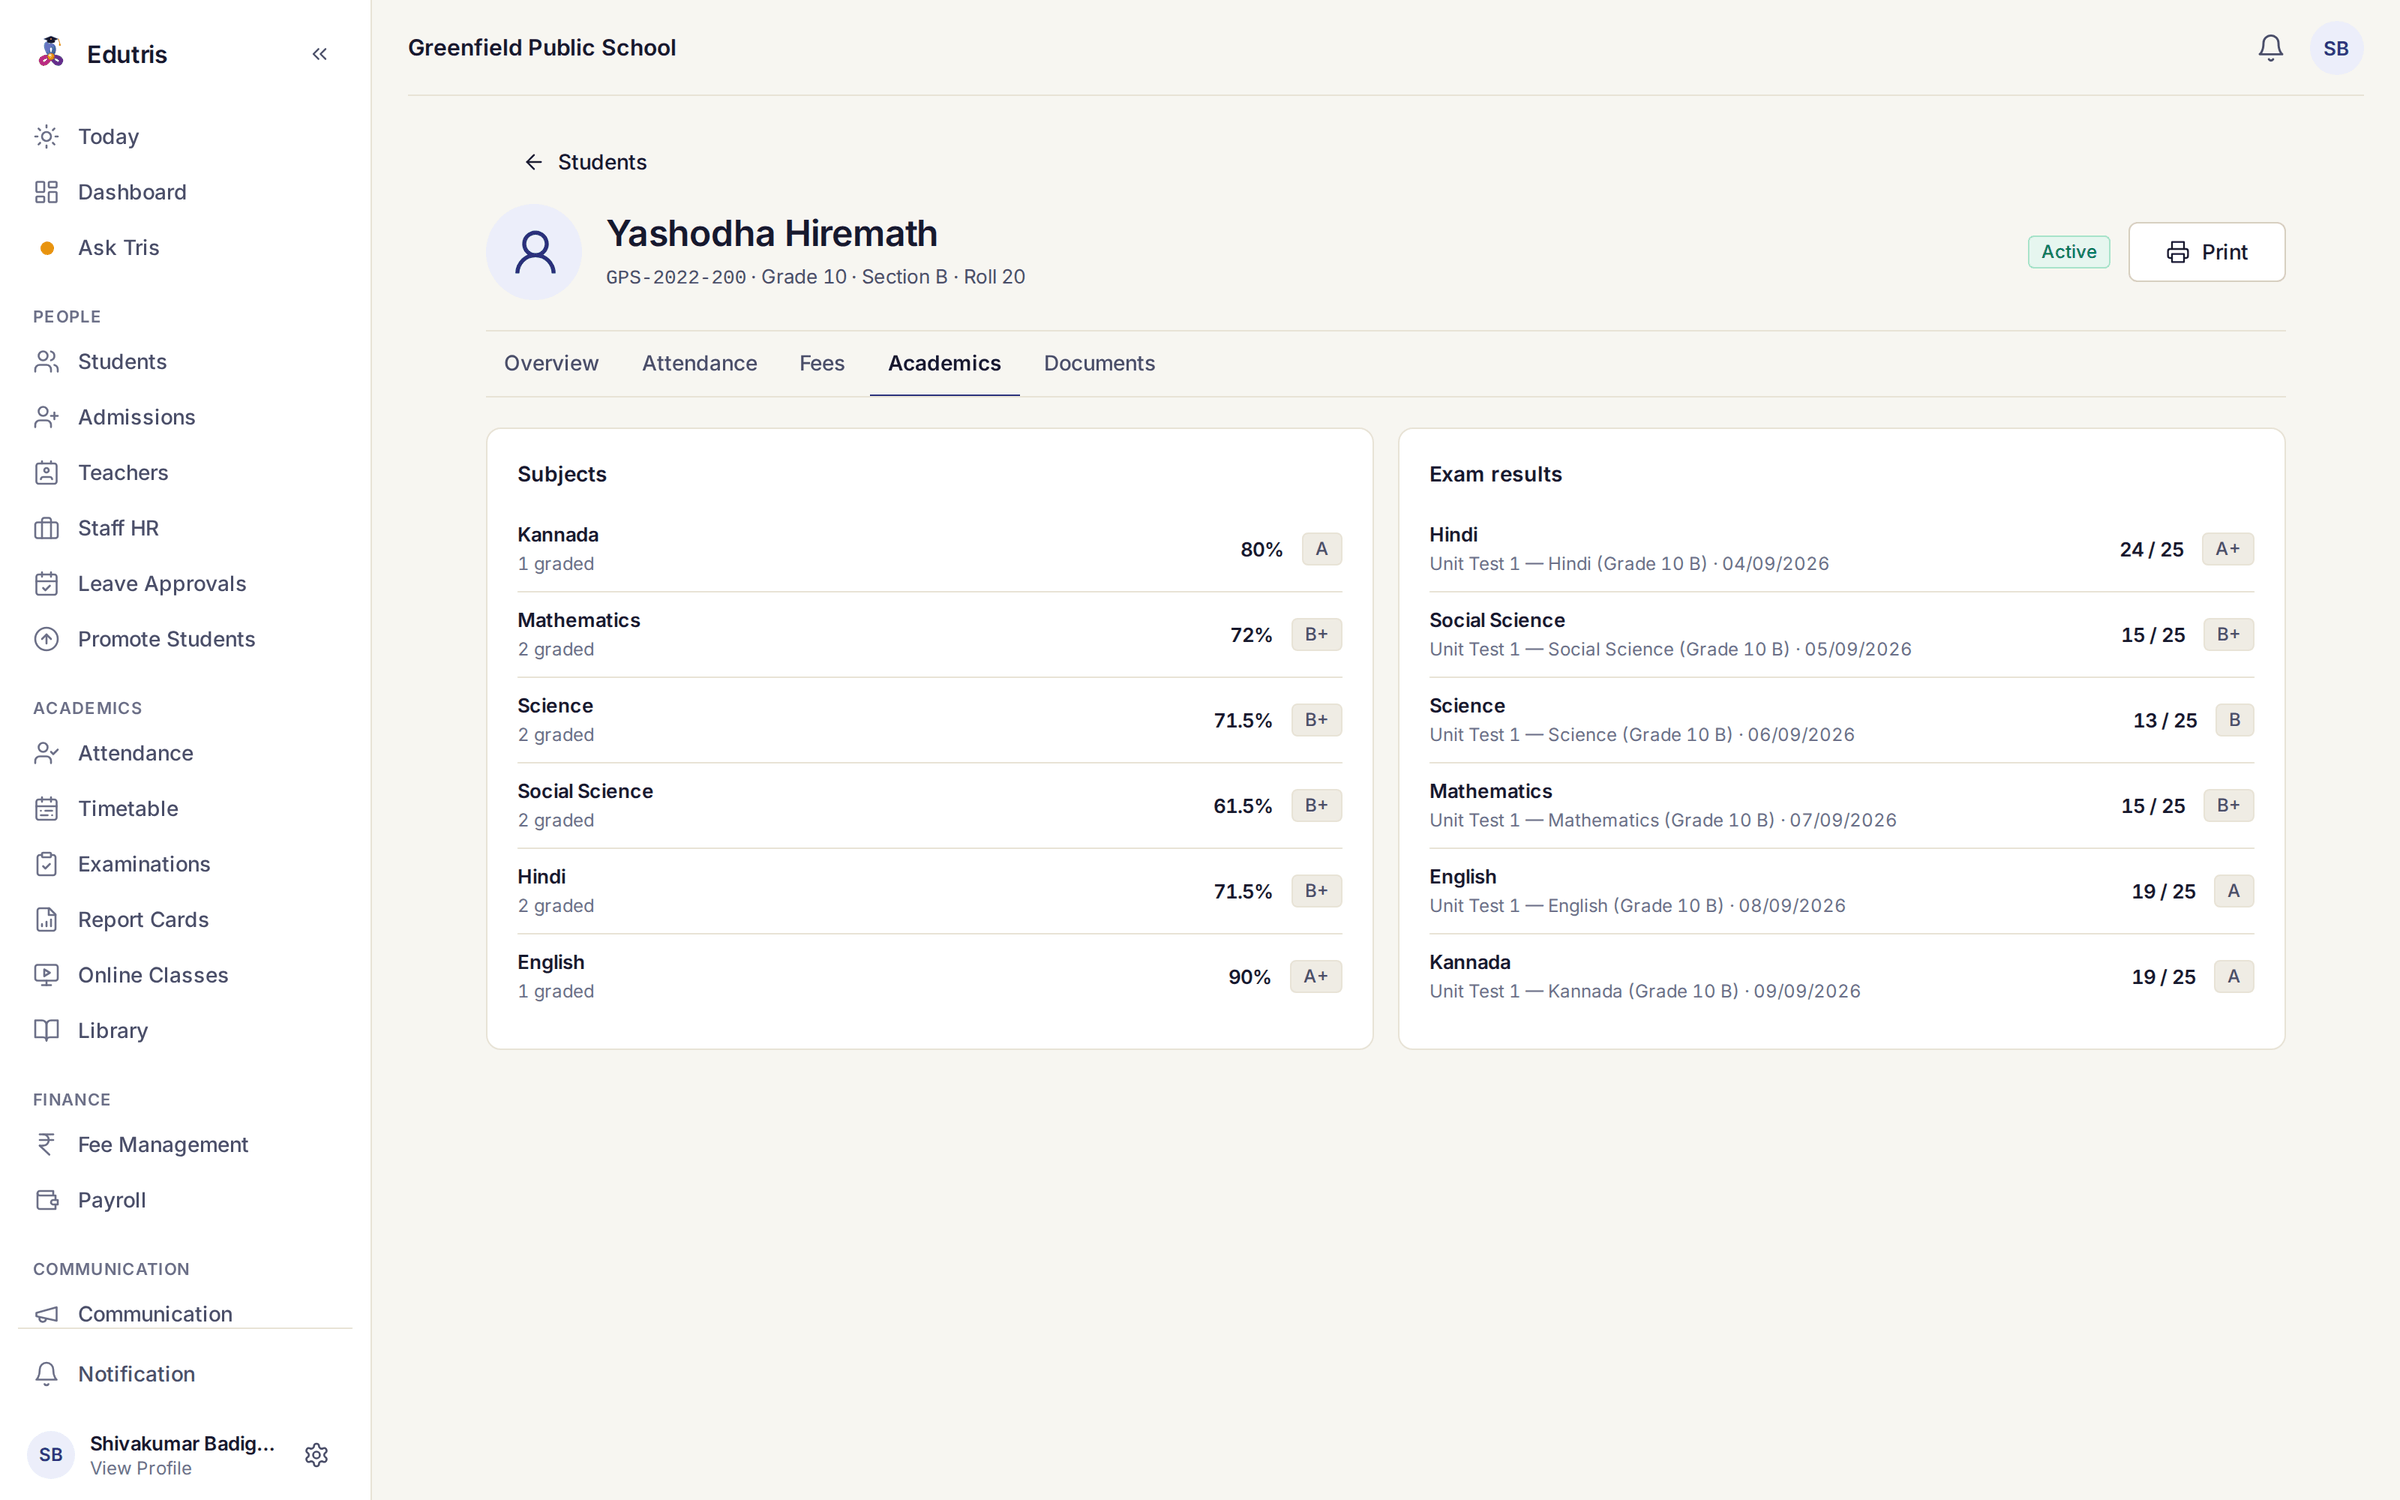Open Ask Tris in sidebar
The height and width of the screenshot is (1500, 2400).
click(x=184, y=247)
